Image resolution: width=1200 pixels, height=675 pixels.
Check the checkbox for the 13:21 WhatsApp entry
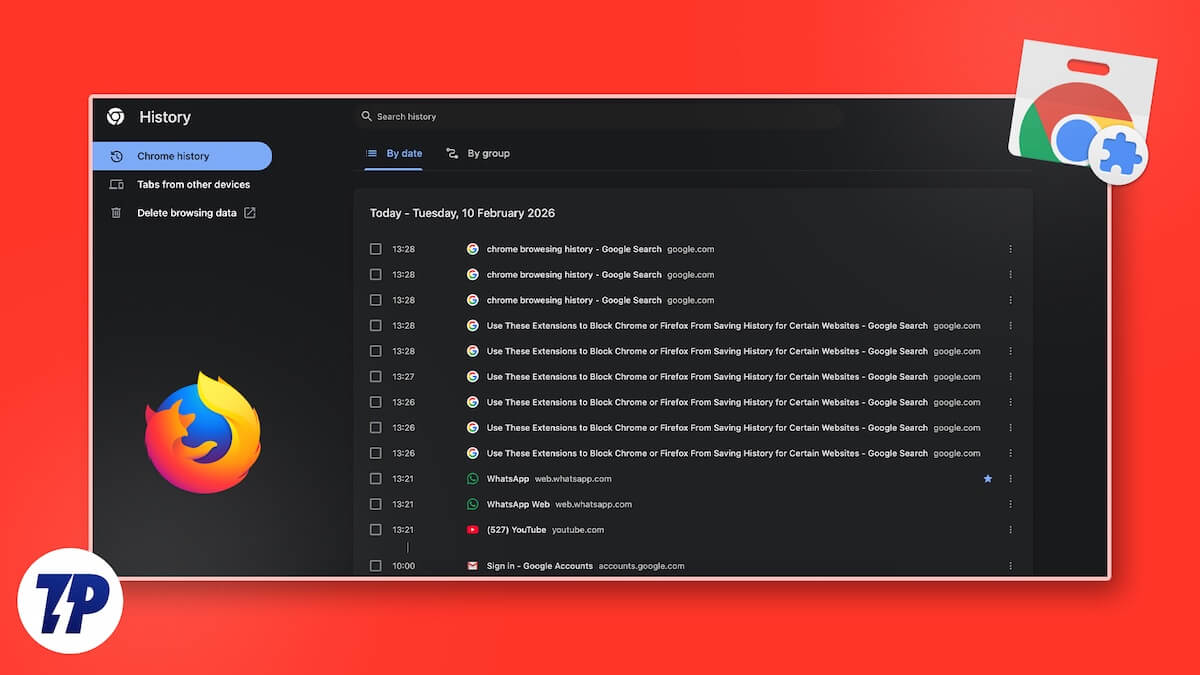click(x=376, y=479)
